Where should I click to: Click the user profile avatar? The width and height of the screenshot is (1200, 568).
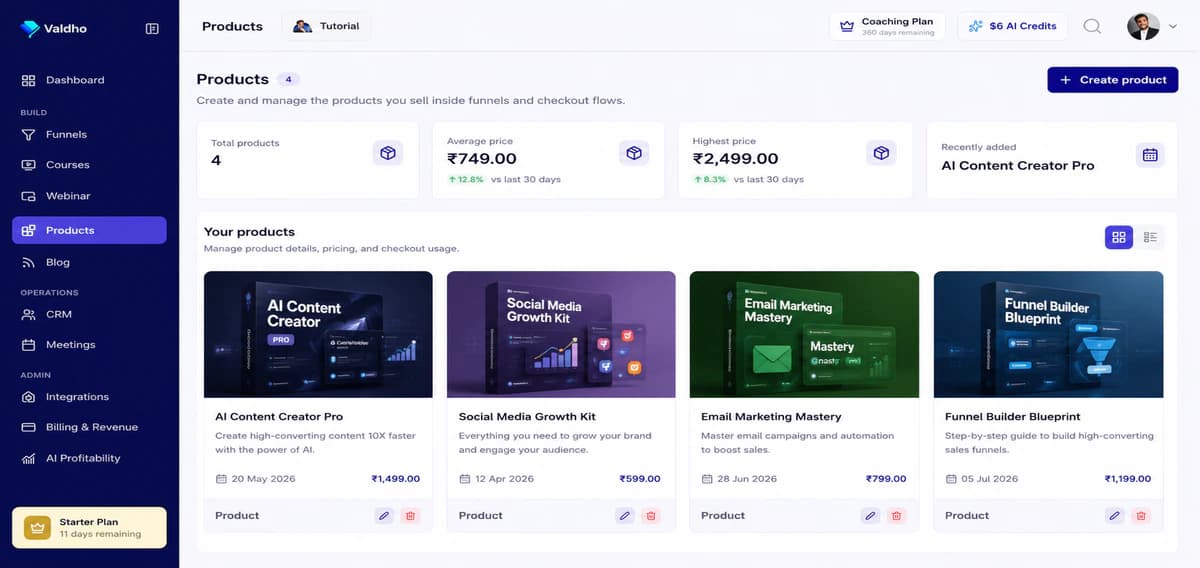point(1143,27)
